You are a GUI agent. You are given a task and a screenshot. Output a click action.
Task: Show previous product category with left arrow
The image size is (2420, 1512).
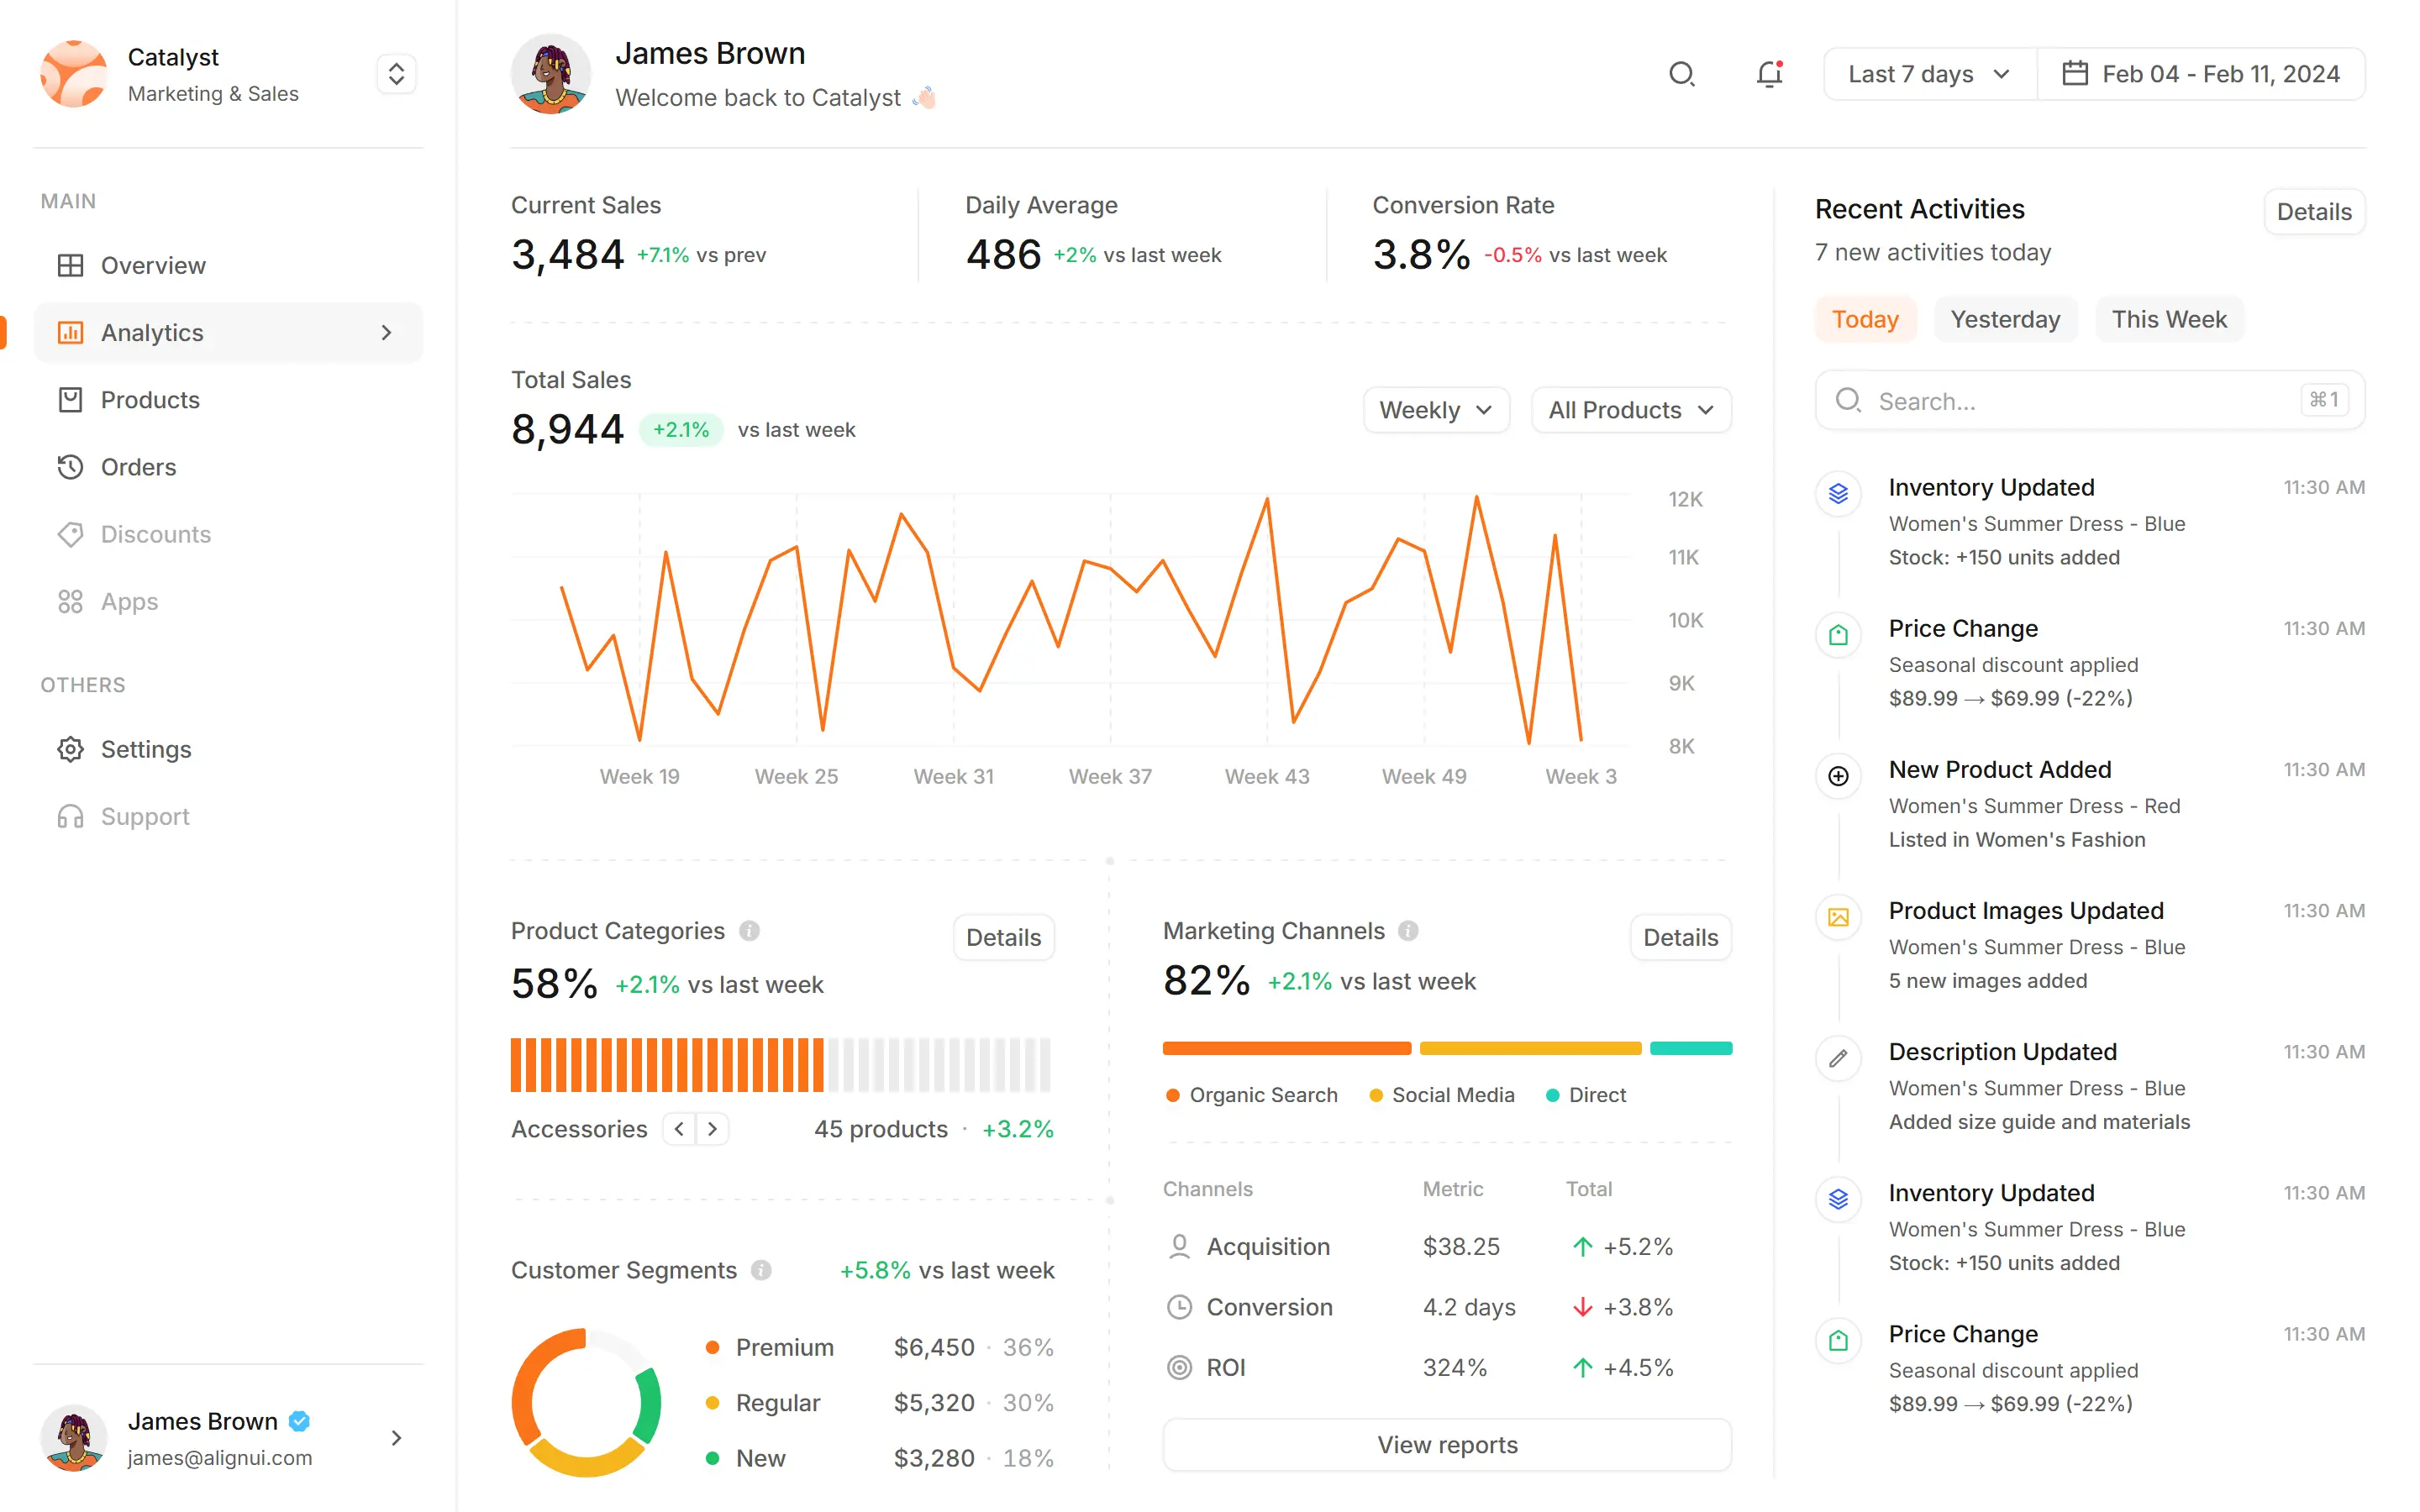pyautogui.click(x=680, y=1129)
